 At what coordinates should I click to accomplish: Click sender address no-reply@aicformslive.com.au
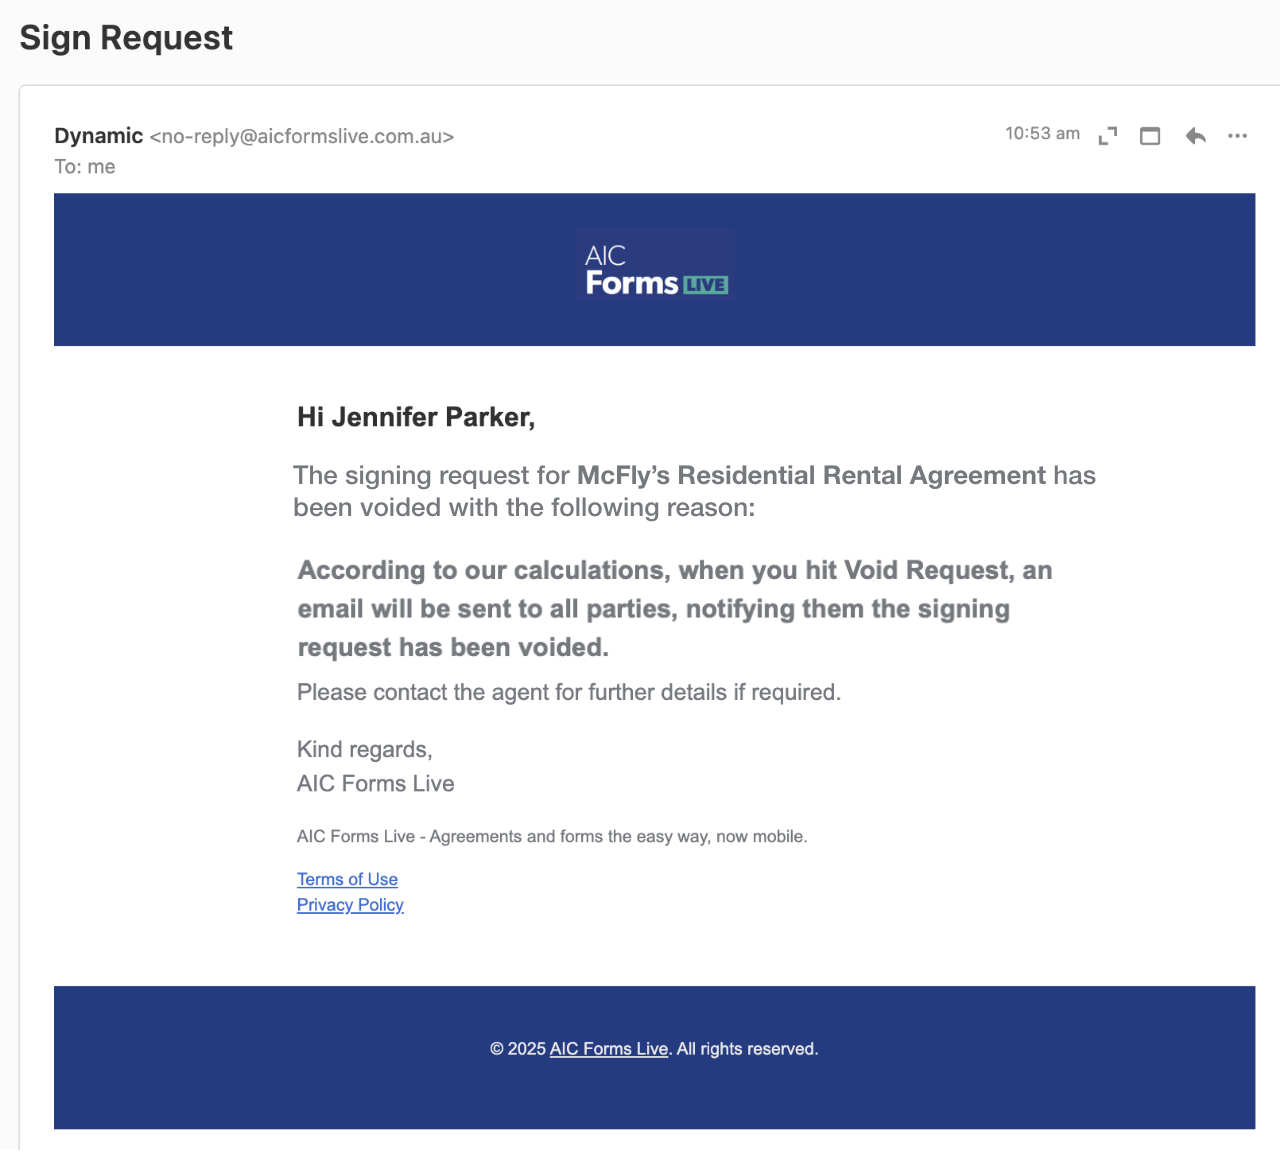[x=302, y=137]
